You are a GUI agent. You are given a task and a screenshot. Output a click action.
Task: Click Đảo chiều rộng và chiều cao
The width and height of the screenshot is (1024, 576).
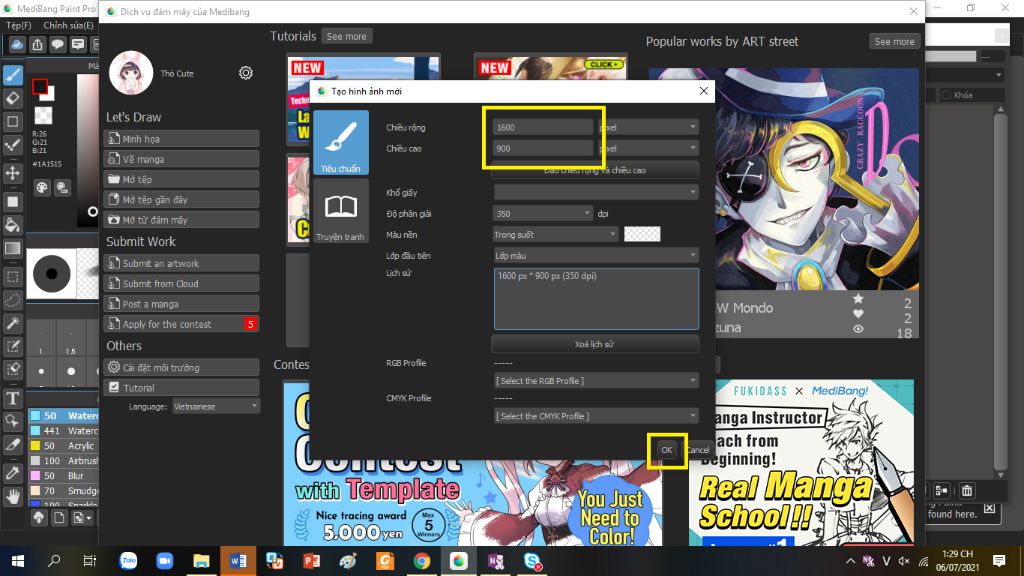pyautogui.click(x=595, y=170)
